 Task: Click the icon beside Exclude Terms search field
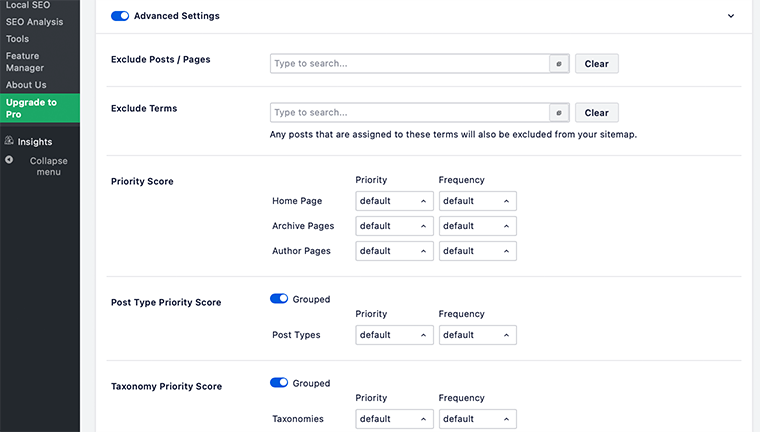tap(559, 113)
